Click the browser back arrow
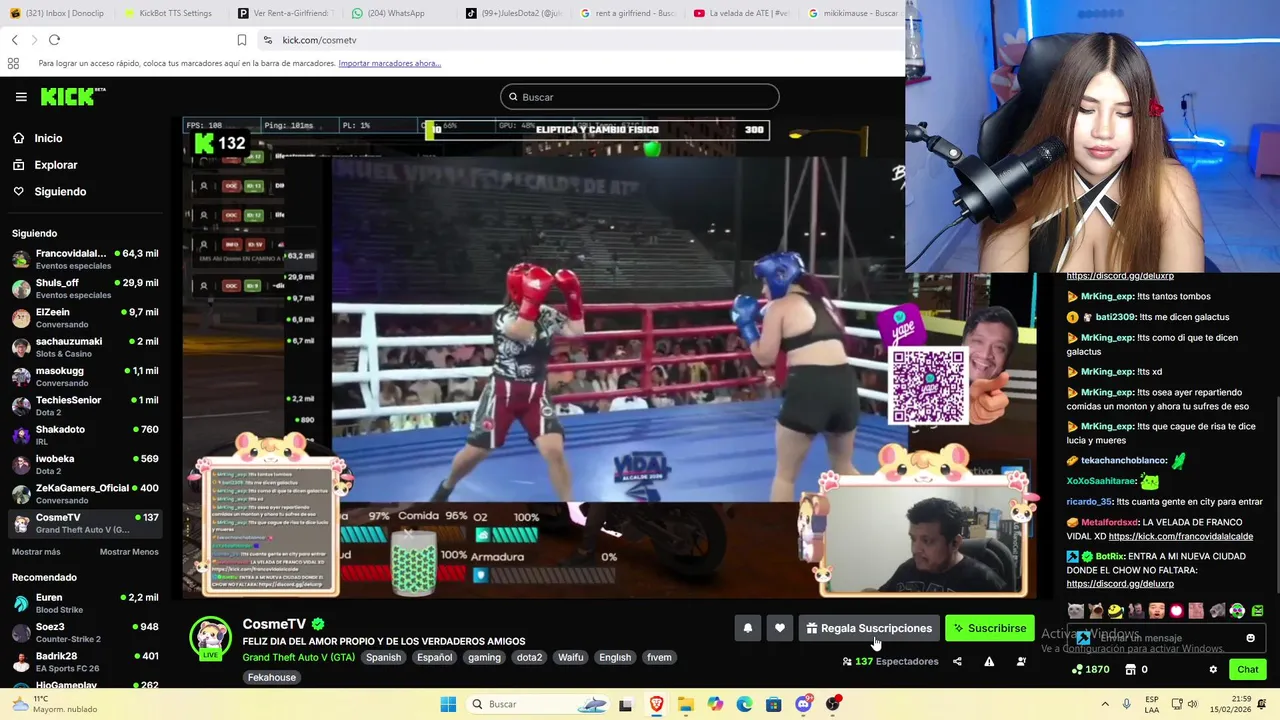Screen dimensions: 1280x720 pos(14,40)
